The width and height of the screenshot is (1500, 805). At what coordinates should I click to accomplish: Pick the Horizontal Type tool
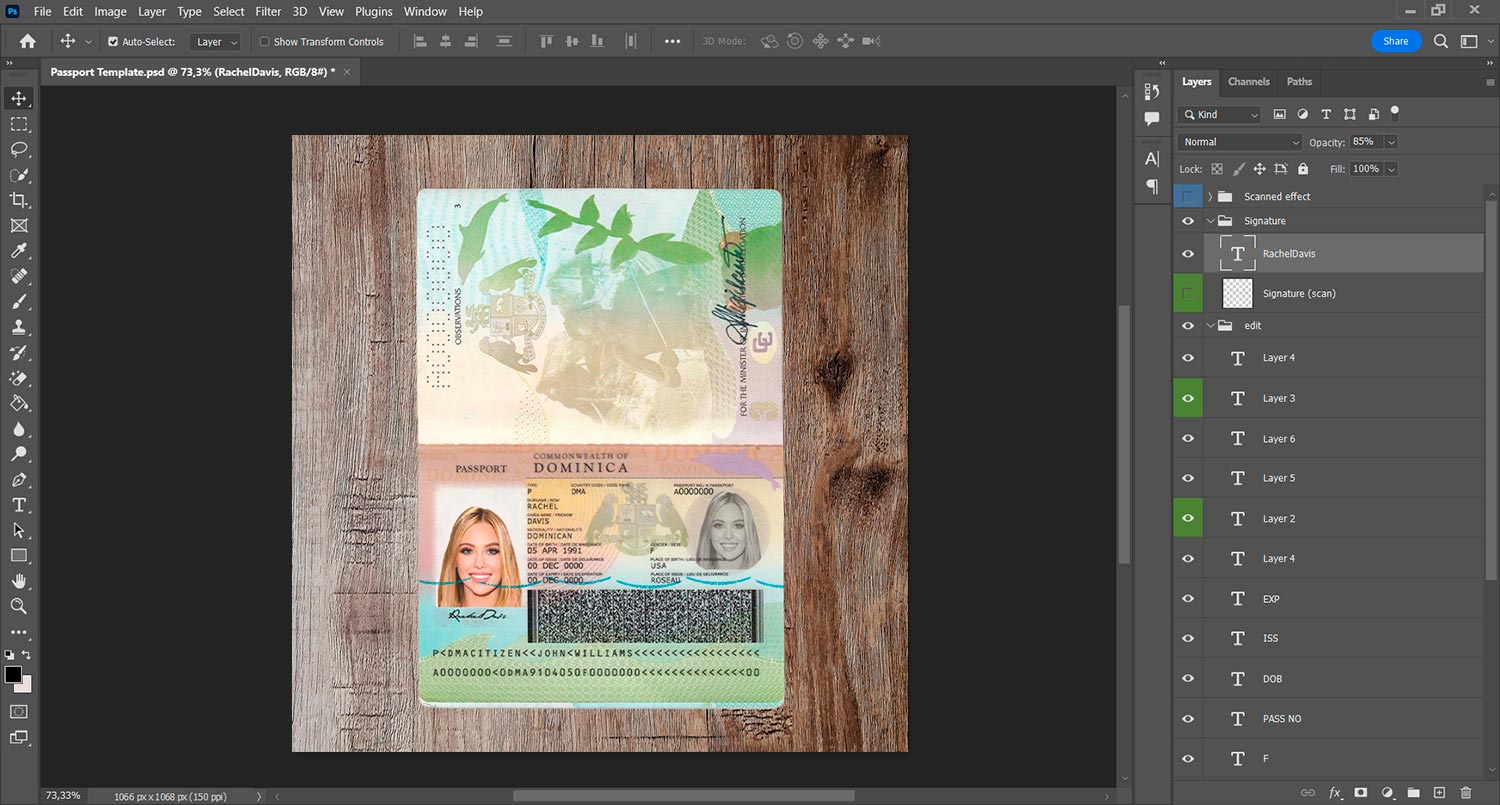tap(19, 505)
